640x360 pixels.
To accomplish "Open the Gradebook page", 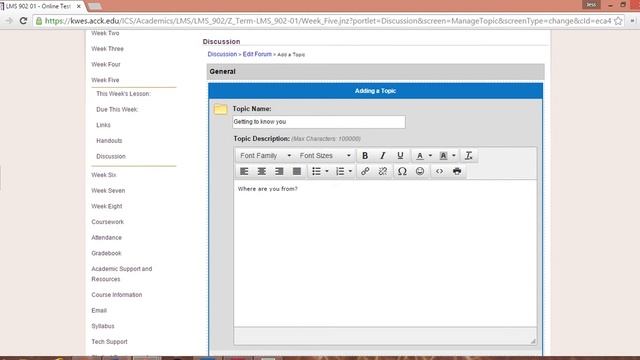I will 106,253.
